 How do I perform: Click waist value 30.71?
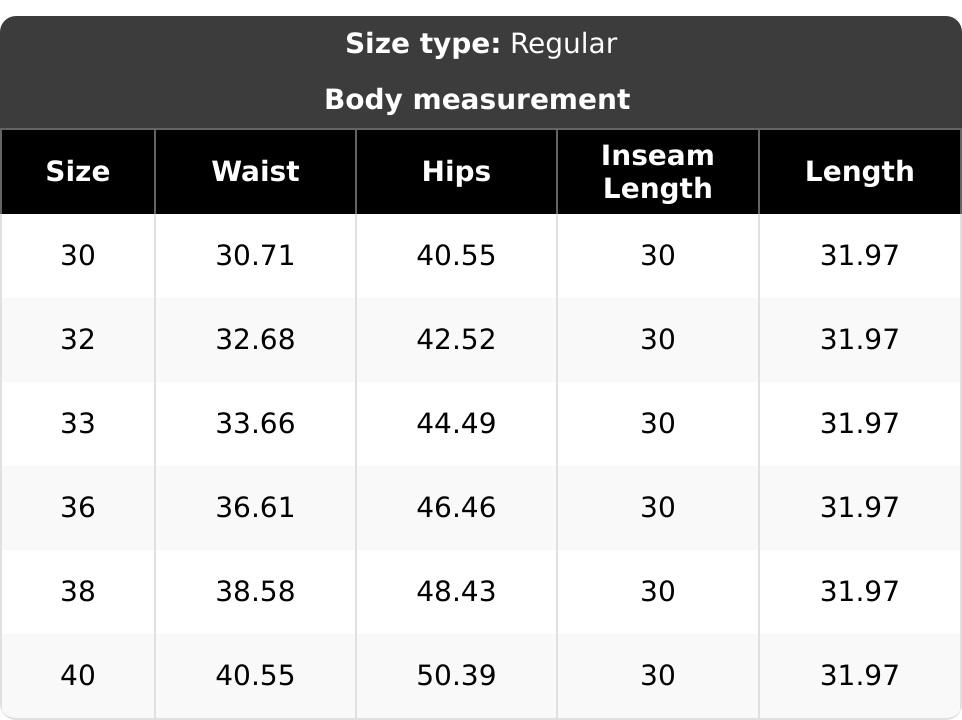click(x=255, y=255)
